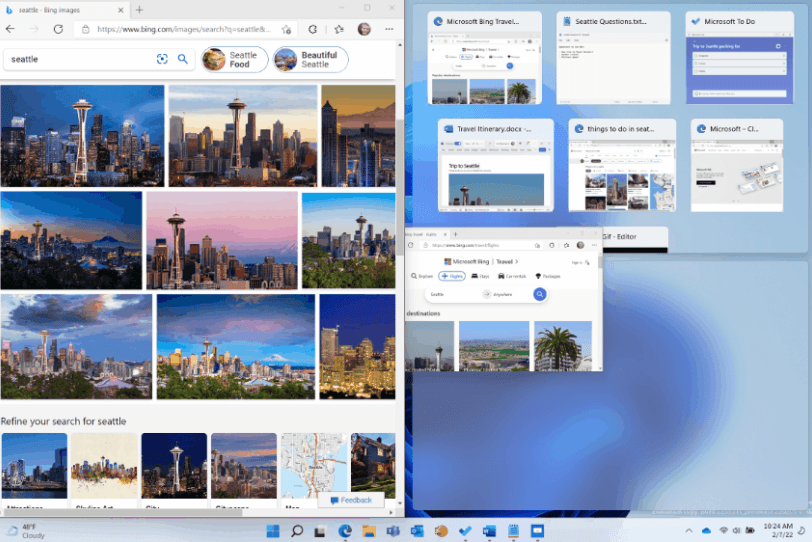Open palm tree destination image in Travel window
The height and width of the screenshot is (542, 812).
562,346
